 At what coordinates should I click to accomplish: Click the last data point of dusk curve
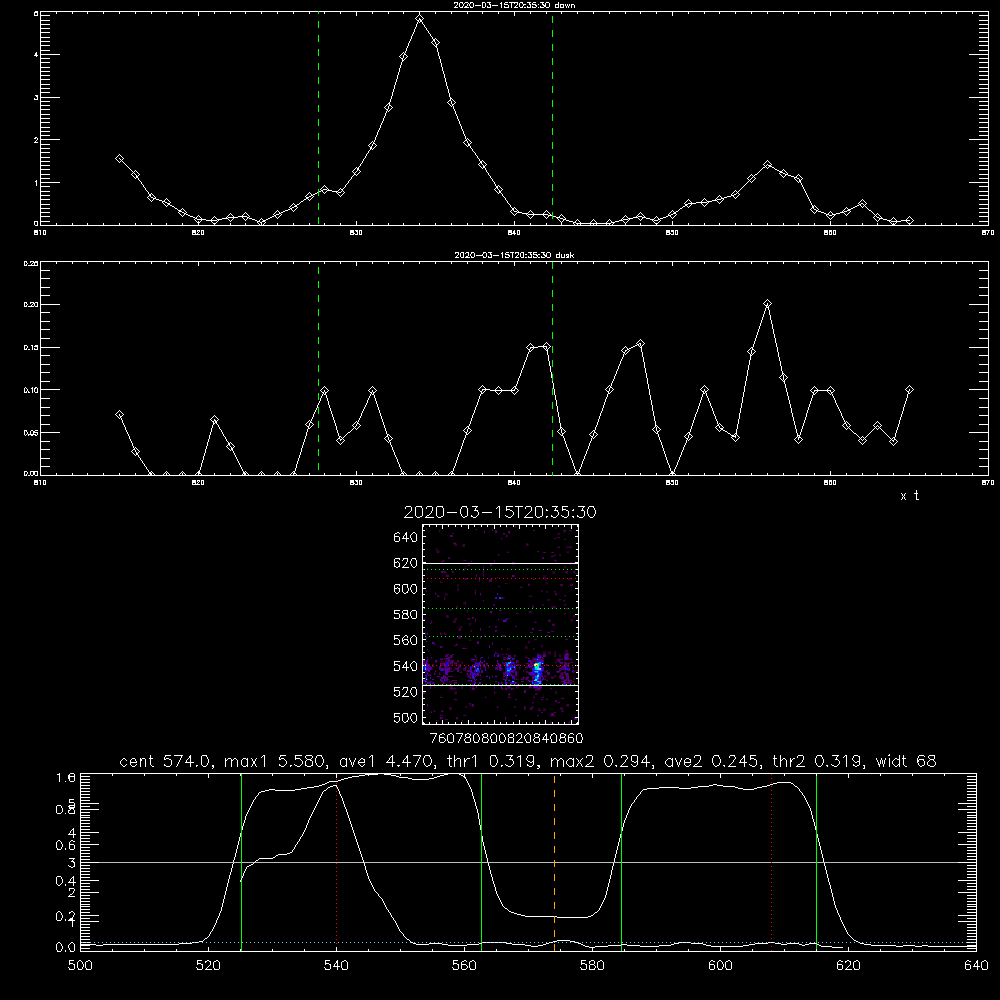pos(909,389)
